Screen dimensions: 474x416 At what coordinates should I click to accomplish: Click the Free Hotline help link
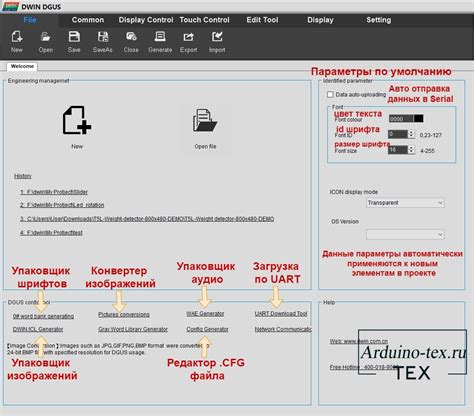point(363,367)
